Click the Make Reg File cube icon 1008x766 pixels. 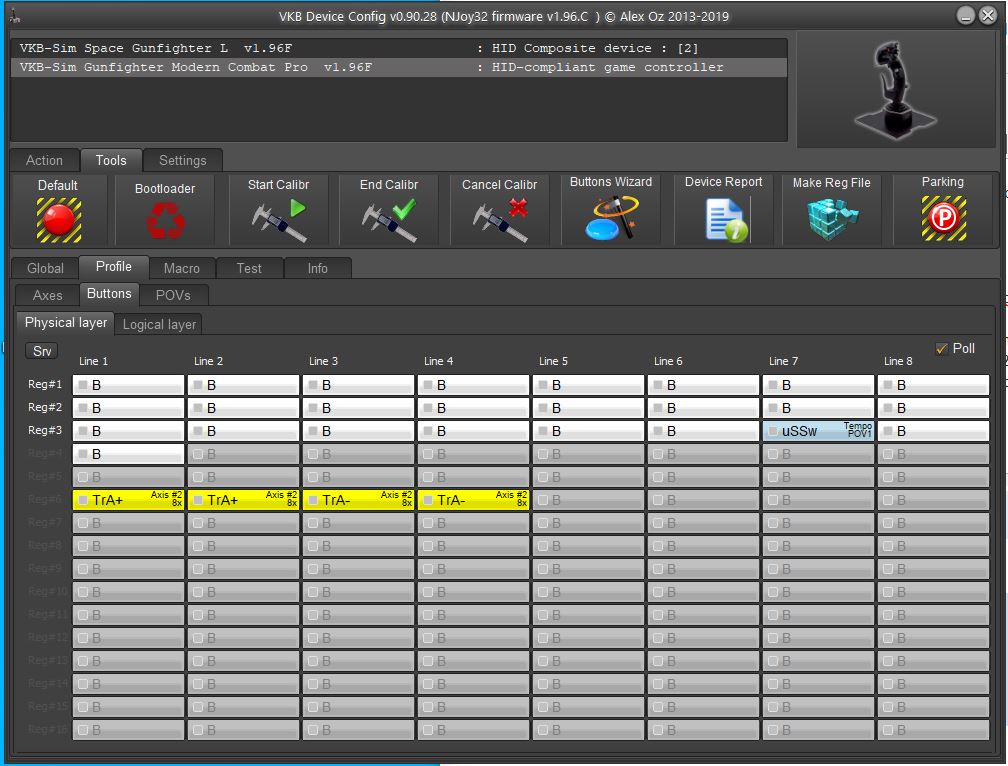pos(832,218)
